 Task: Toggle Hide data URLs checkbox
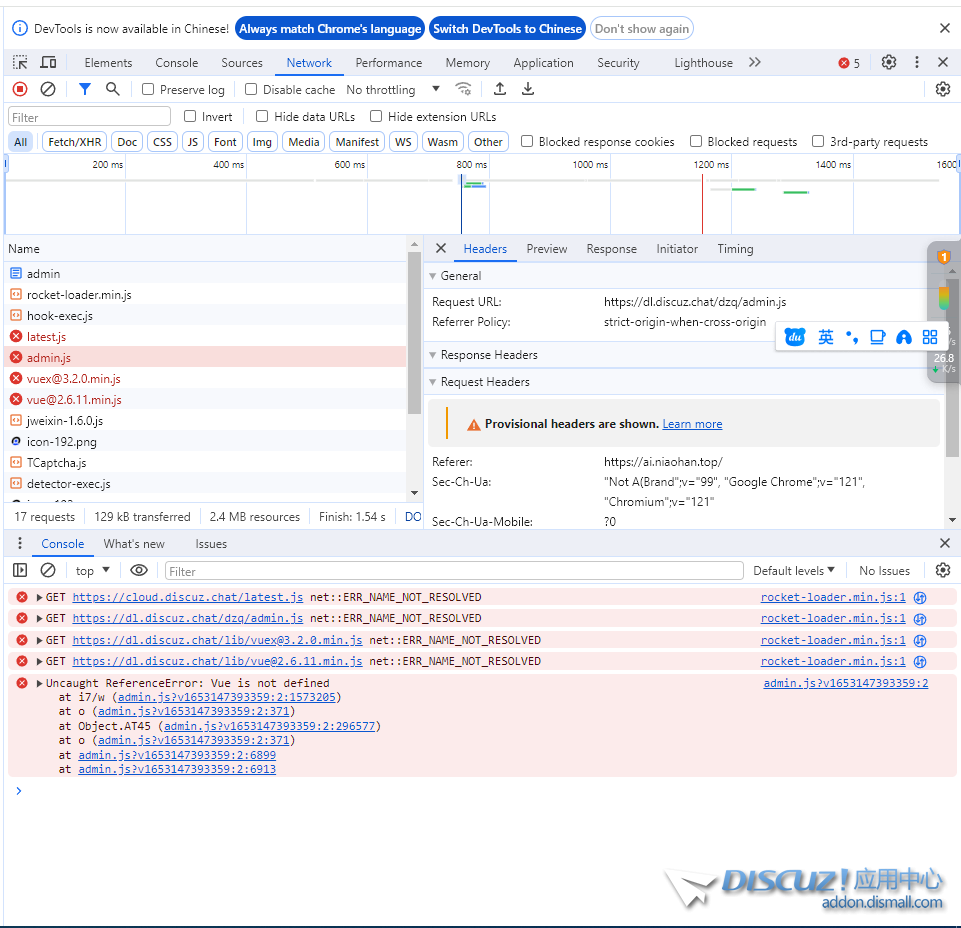point(262,116)
